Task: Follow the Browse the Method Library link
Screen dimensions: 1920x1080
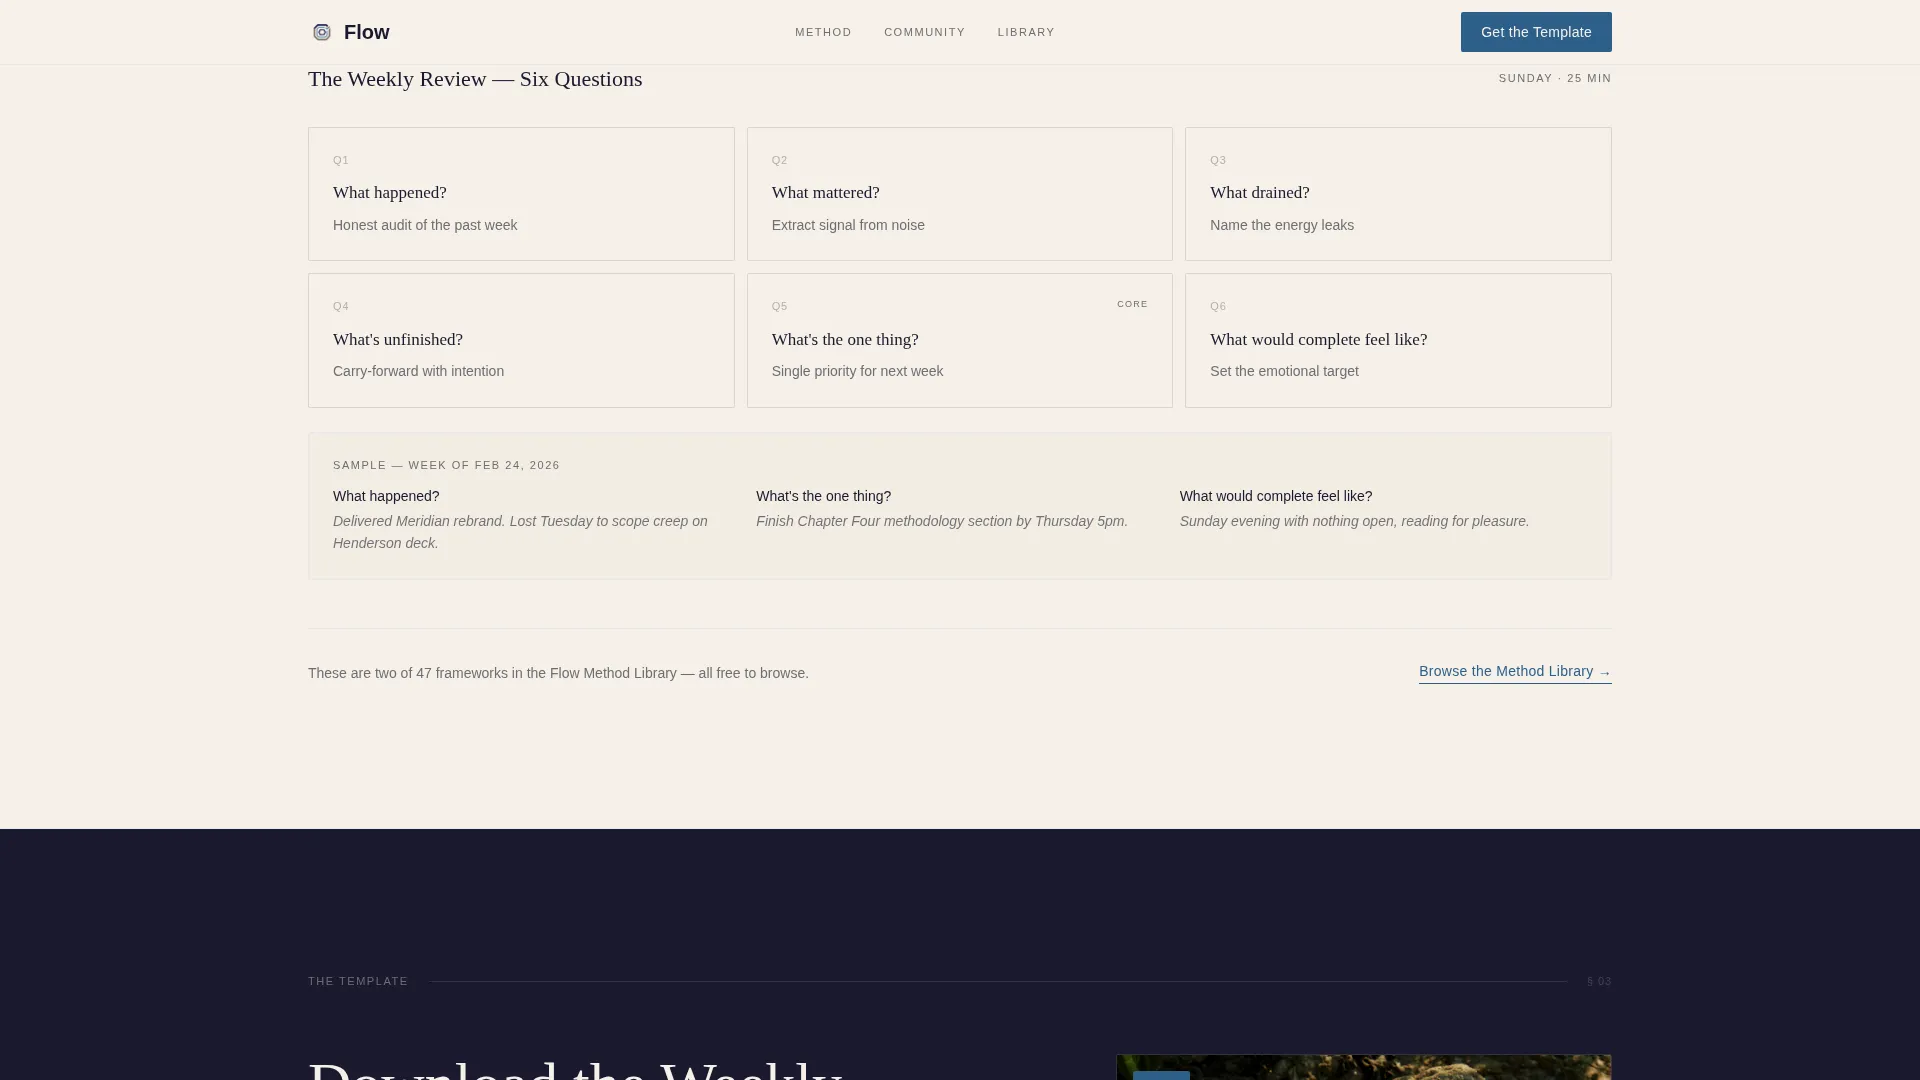Action: click(1515, 672)
